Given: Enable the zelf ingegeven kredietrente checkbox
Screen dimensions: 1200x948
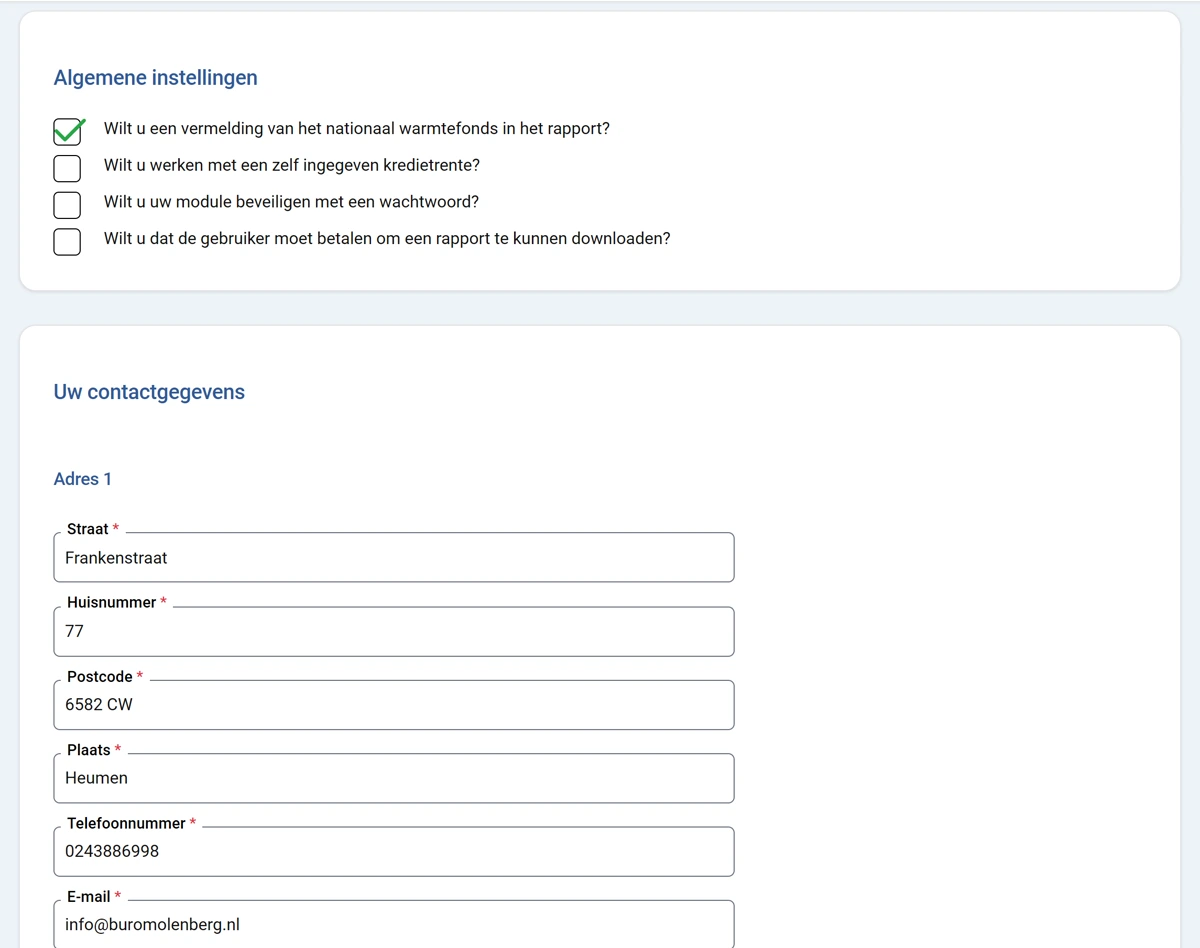Looking at the screenshot, I should coord(67,168).
